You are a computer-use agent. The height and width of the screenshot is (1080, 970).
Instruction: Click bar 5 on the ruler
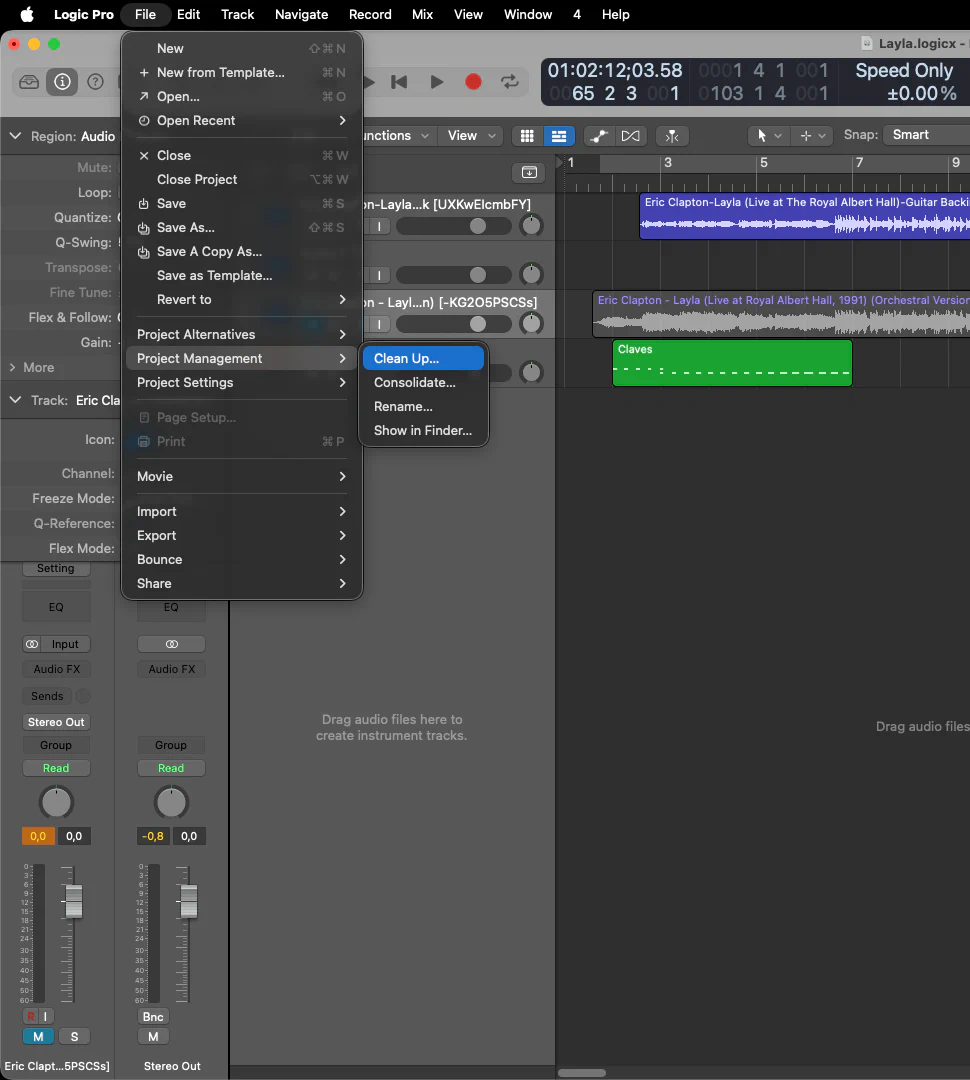coord(763,164)
